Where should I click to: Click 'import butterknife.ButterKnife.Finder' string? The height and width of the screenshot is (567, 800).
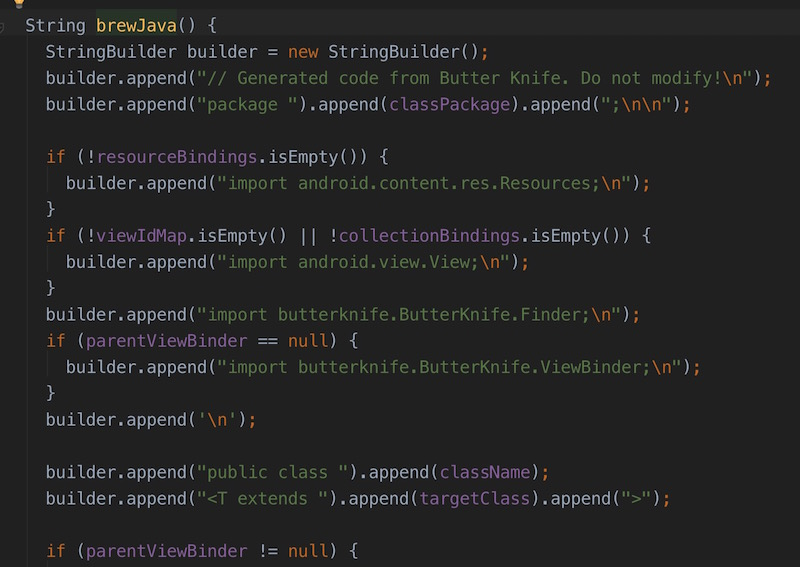(409, 314)
